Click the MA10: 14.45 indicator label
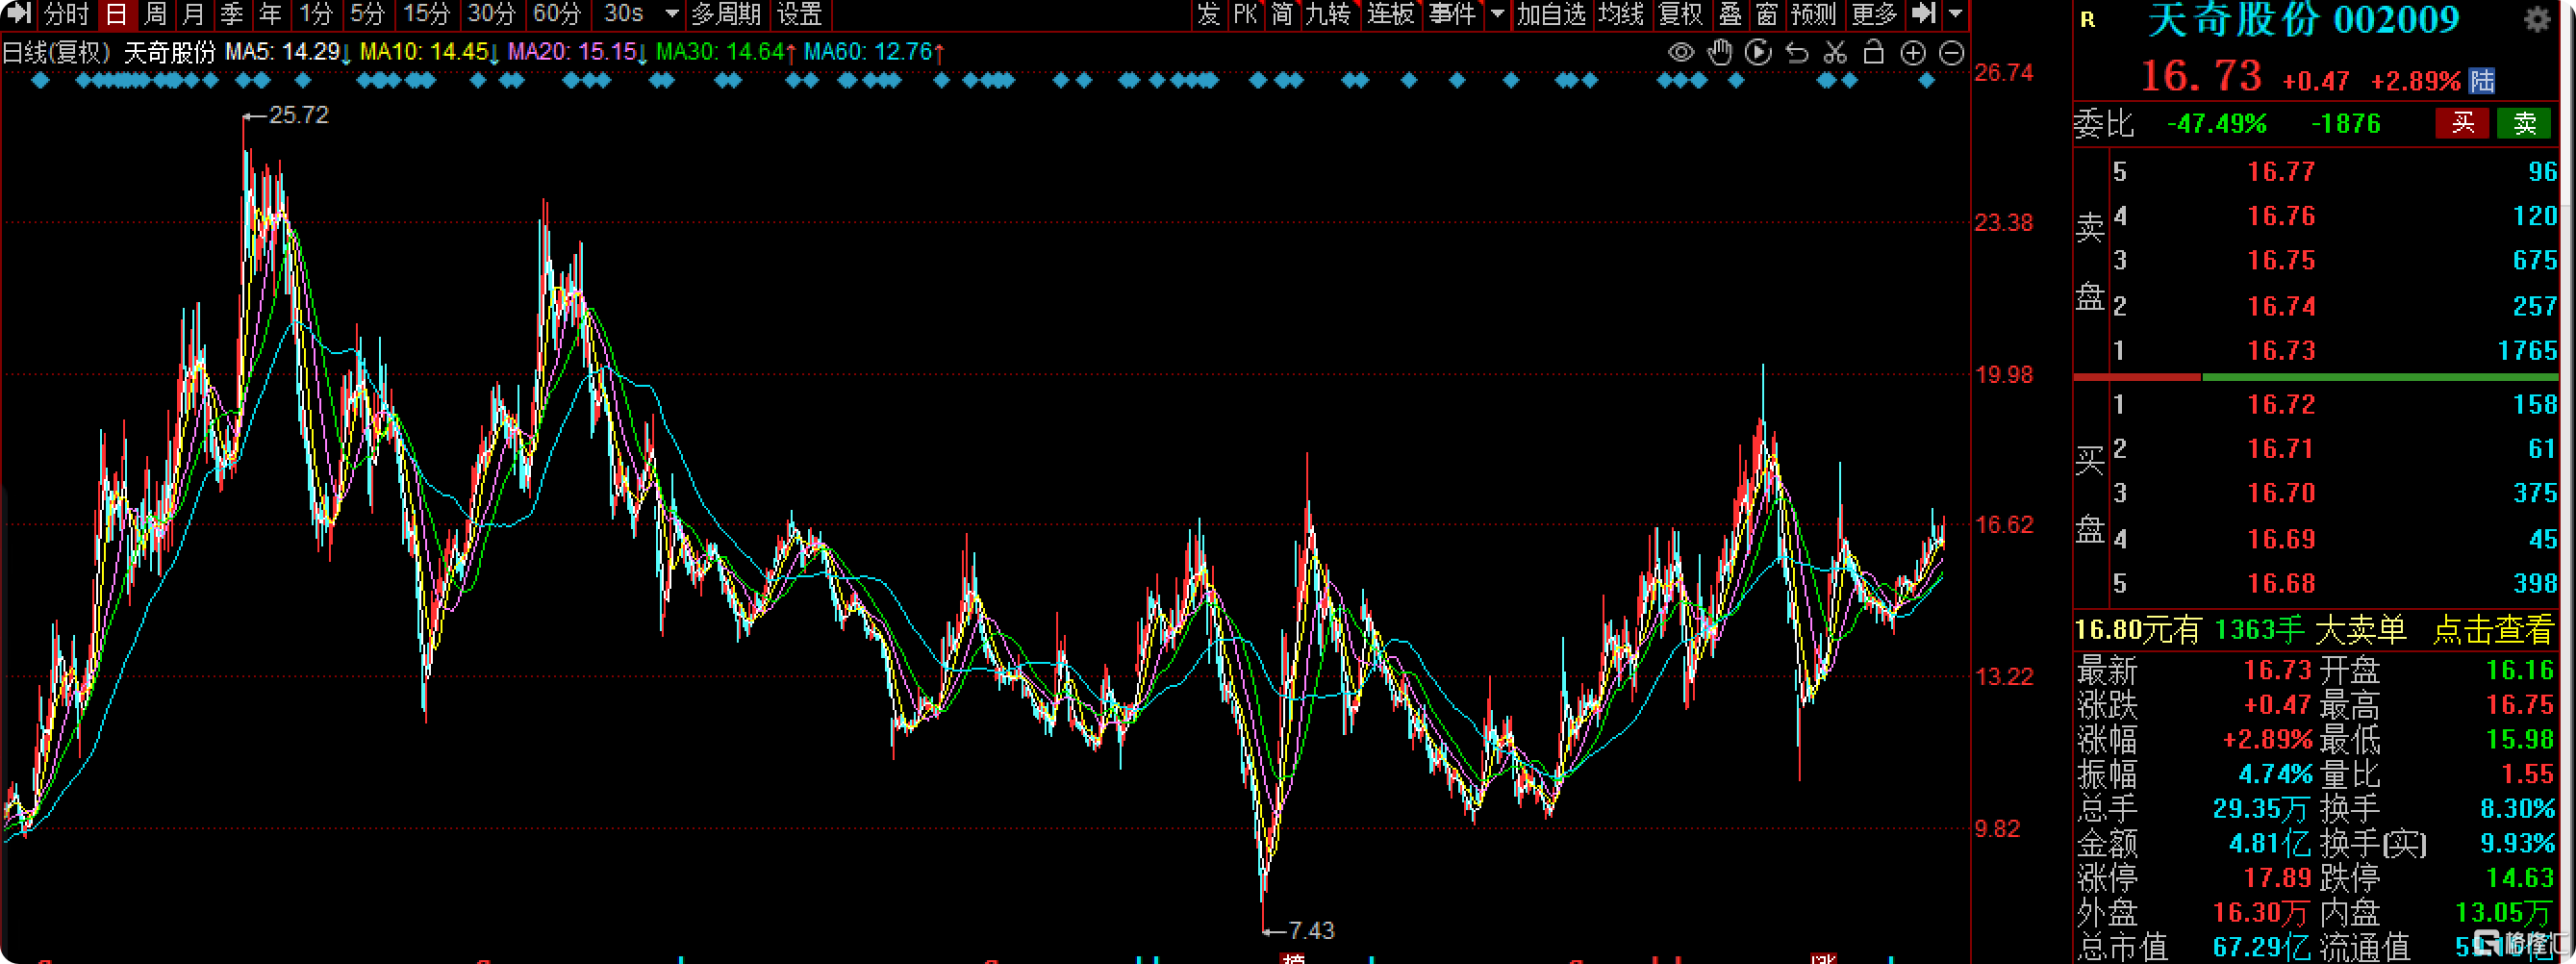This screenshot has height=964, width=2576. click(429, 51)
